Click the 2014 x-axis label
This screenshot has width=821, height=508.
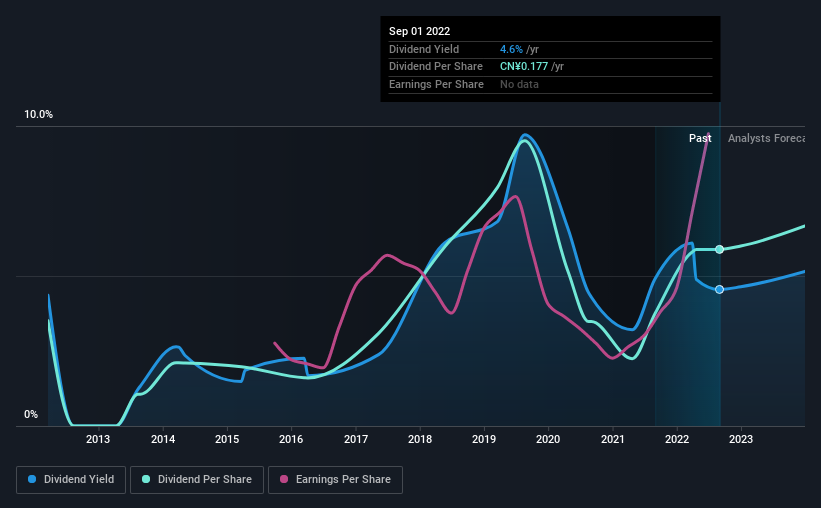click(x=163, y=439)
